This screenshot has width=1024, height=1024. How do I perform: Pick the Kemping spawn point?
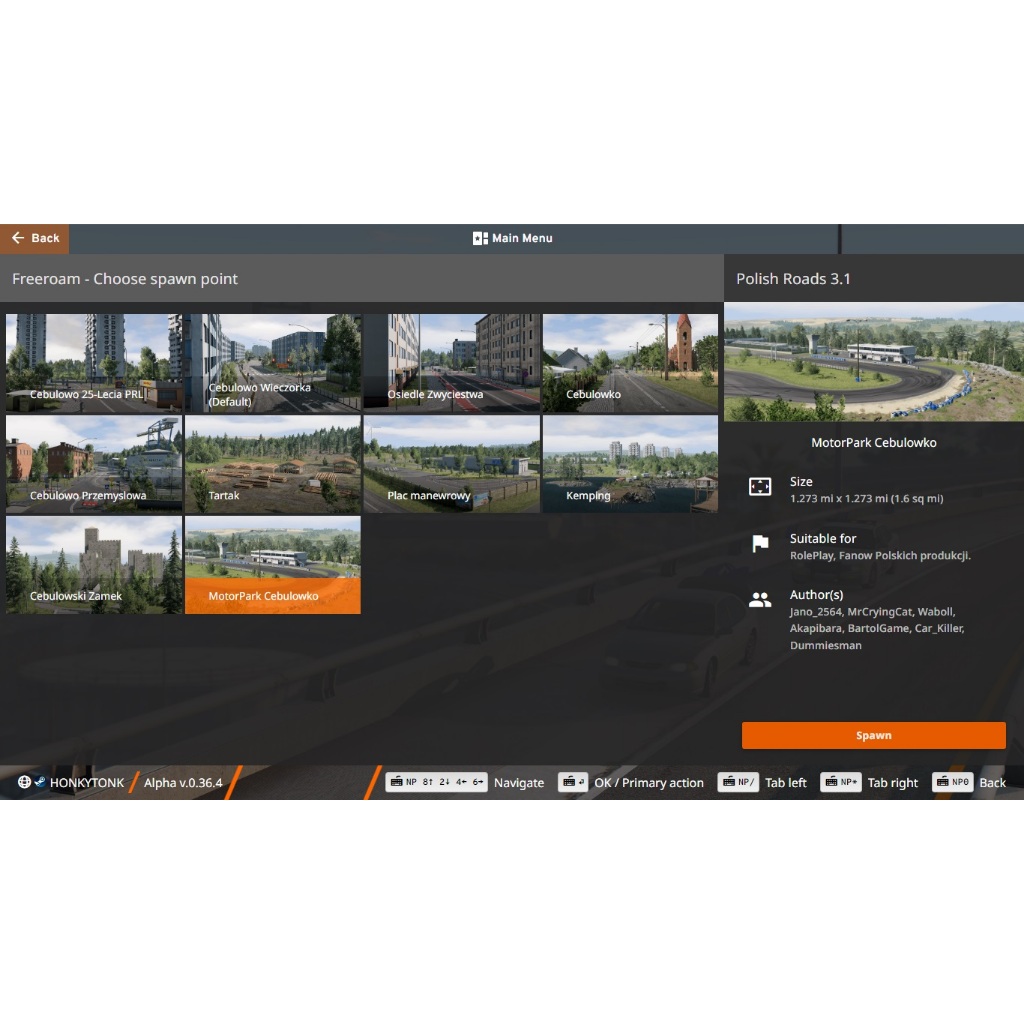630,464
